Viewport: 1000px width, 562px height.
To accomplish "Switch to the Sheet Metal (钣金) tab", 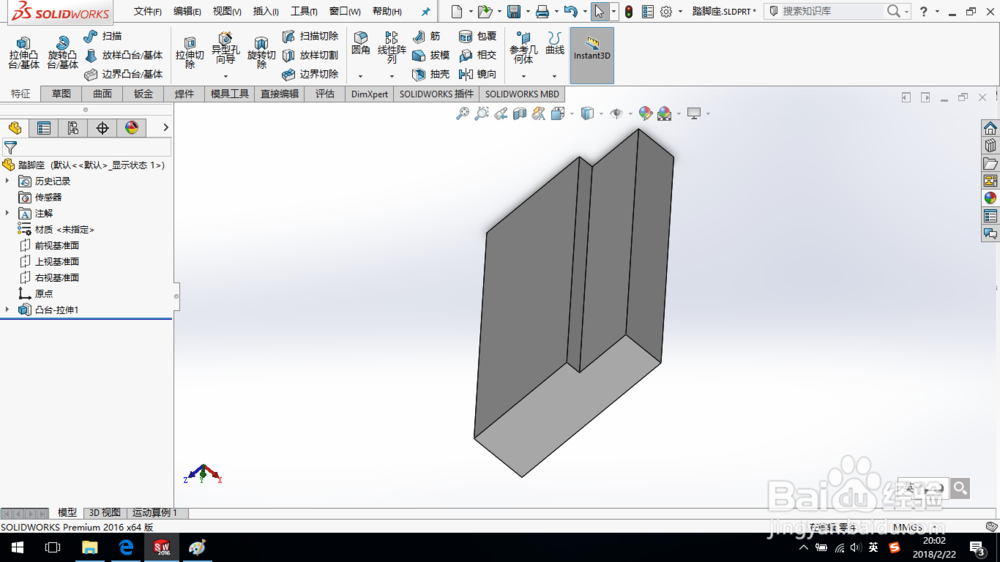I will coord(143,94).
